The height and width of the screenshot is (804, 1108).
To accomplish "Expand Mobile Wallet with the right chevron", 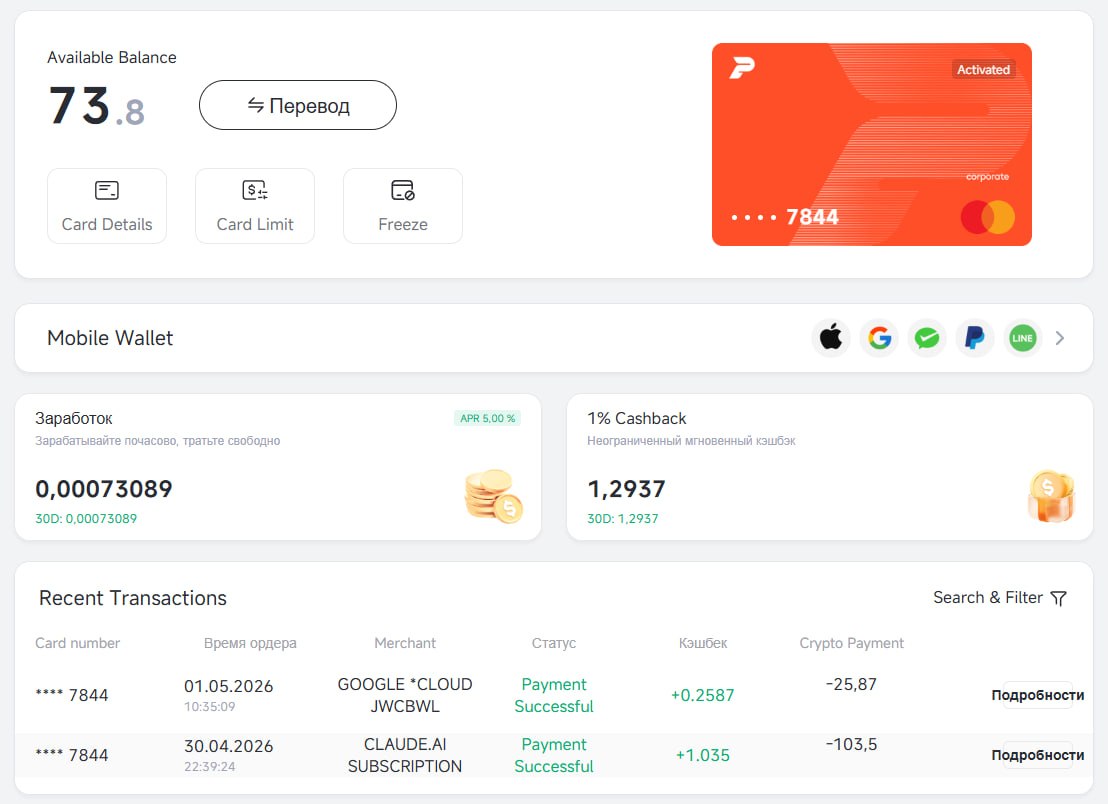I will 1060,338.
